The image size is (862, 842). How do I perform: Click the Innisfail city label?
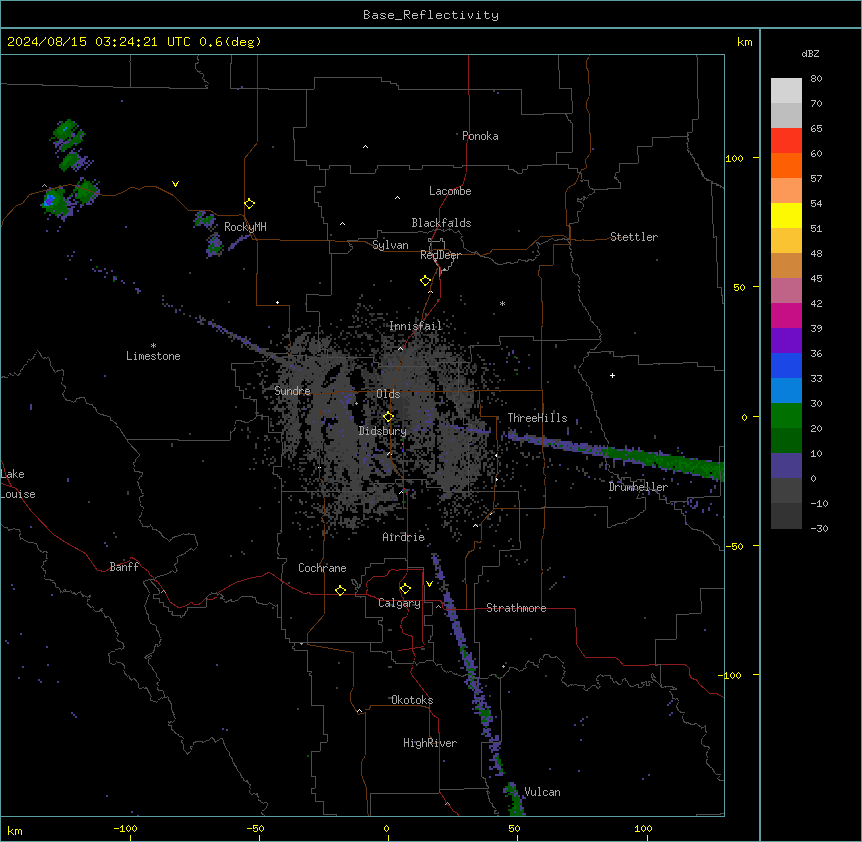point(416,326)
